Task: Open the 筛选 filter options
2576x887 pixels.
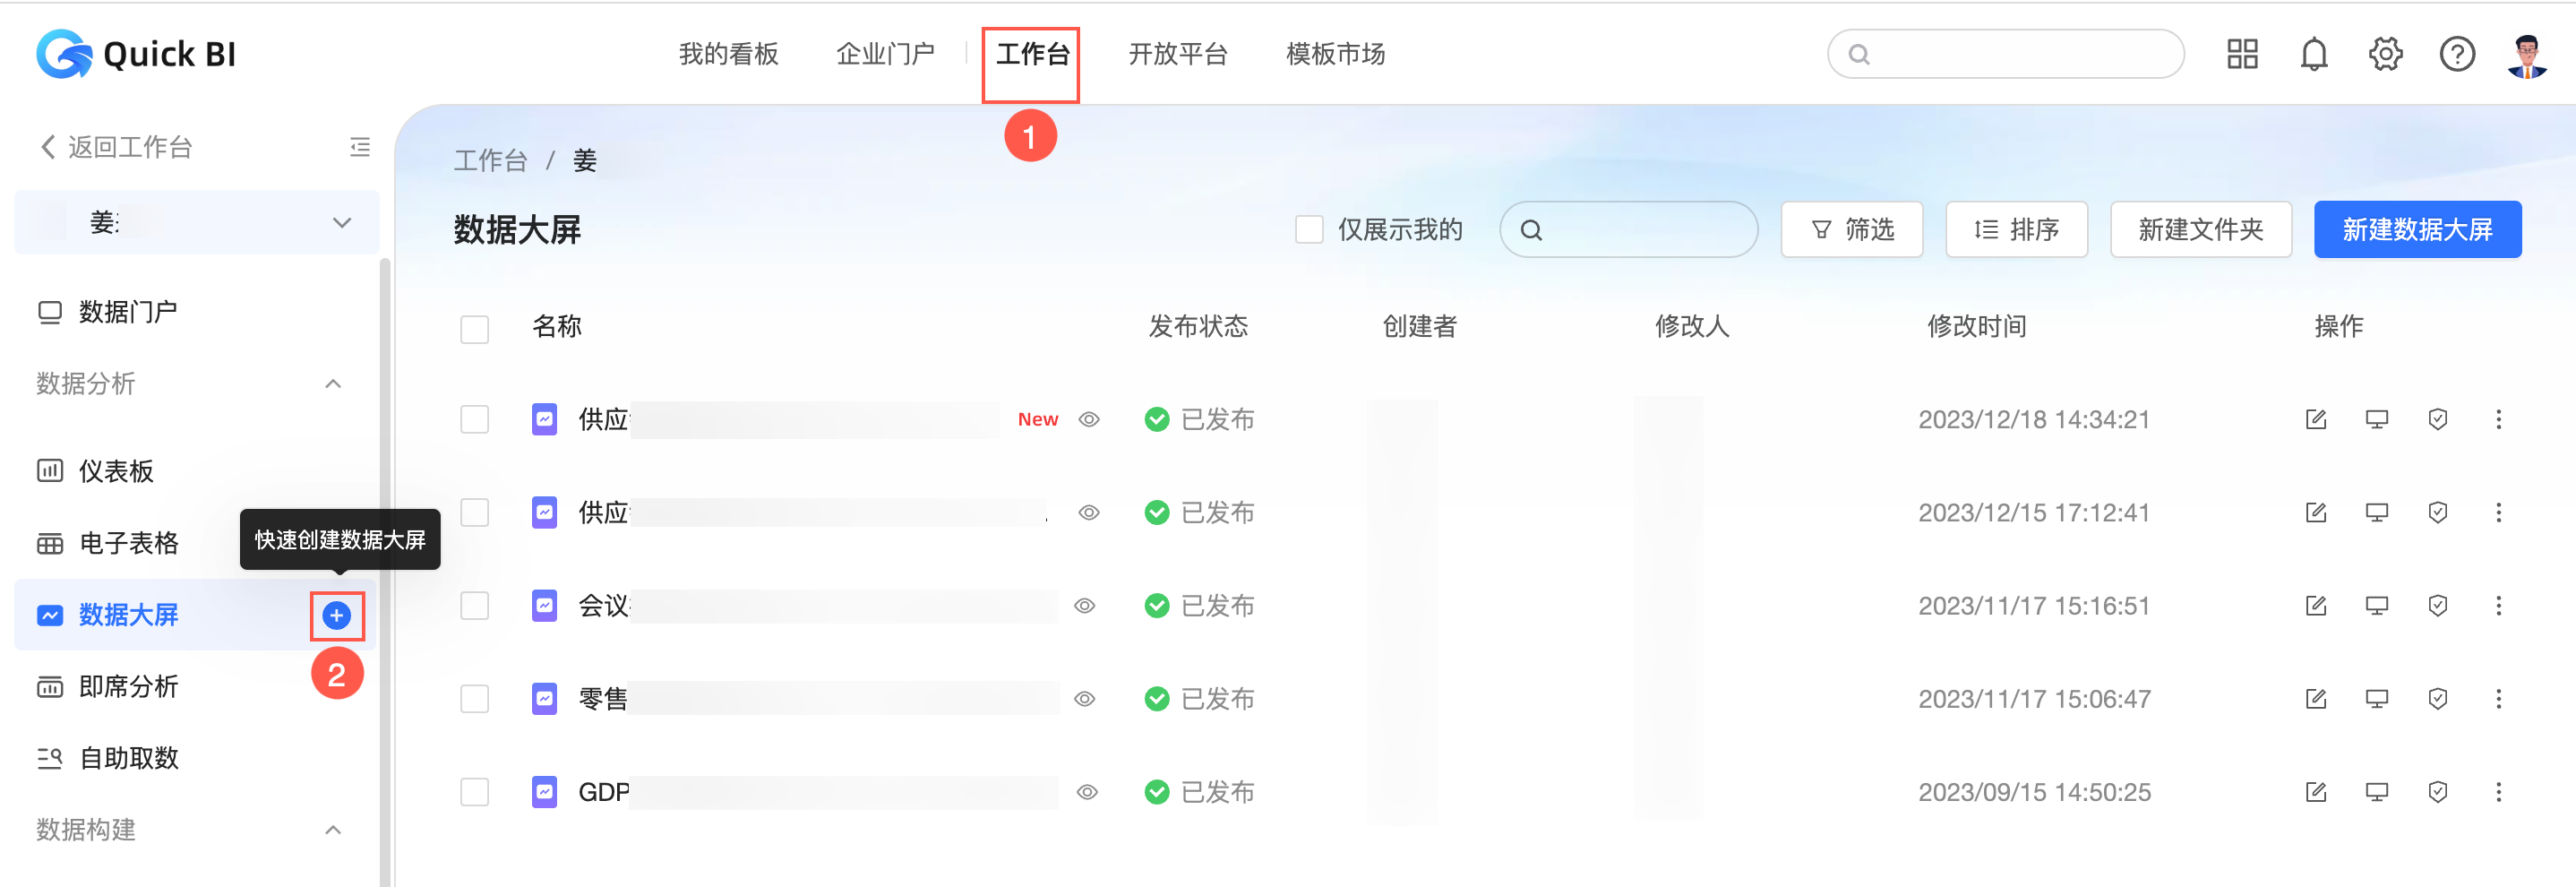Action: click(1852, 230)
